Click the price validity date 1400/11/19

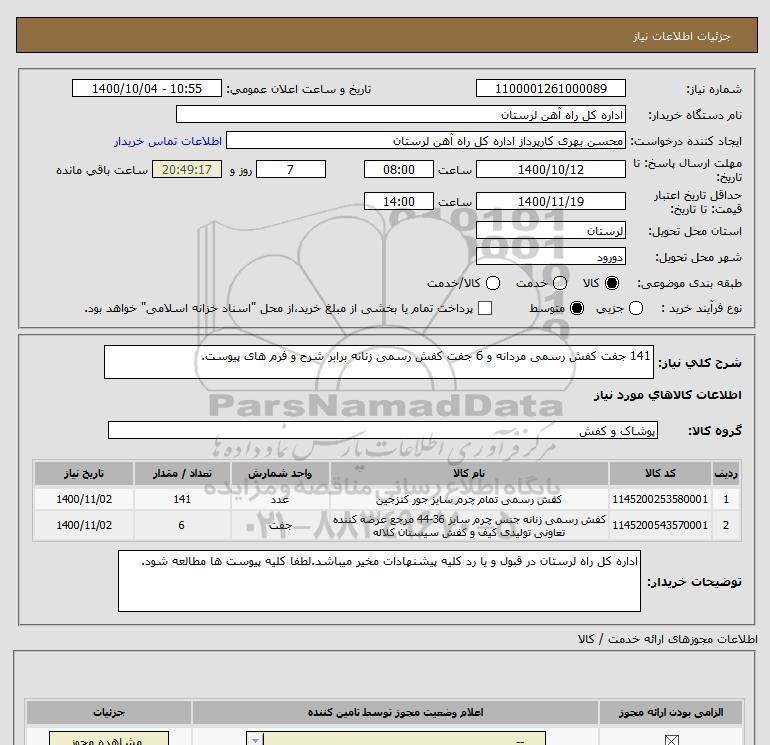coord(550,201)
